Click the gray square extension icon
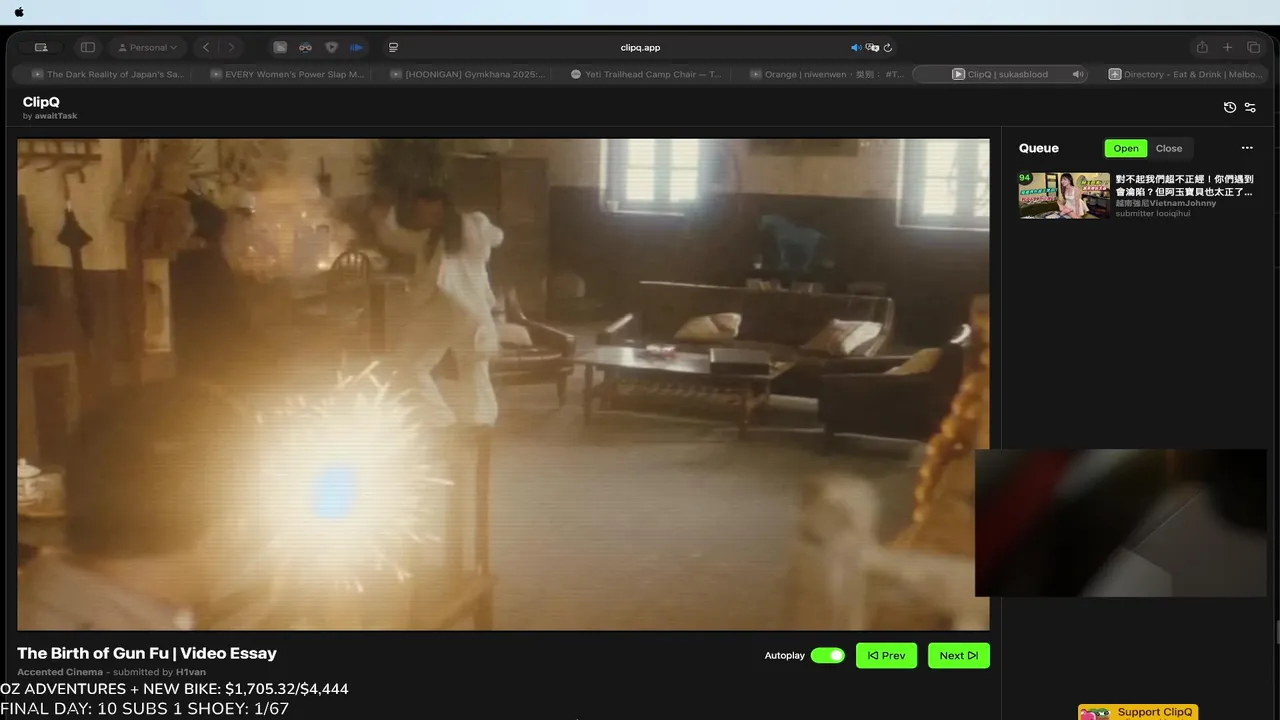Image resolution: width=1280 pixels, height=720 pixels. [x=280, y=47]
